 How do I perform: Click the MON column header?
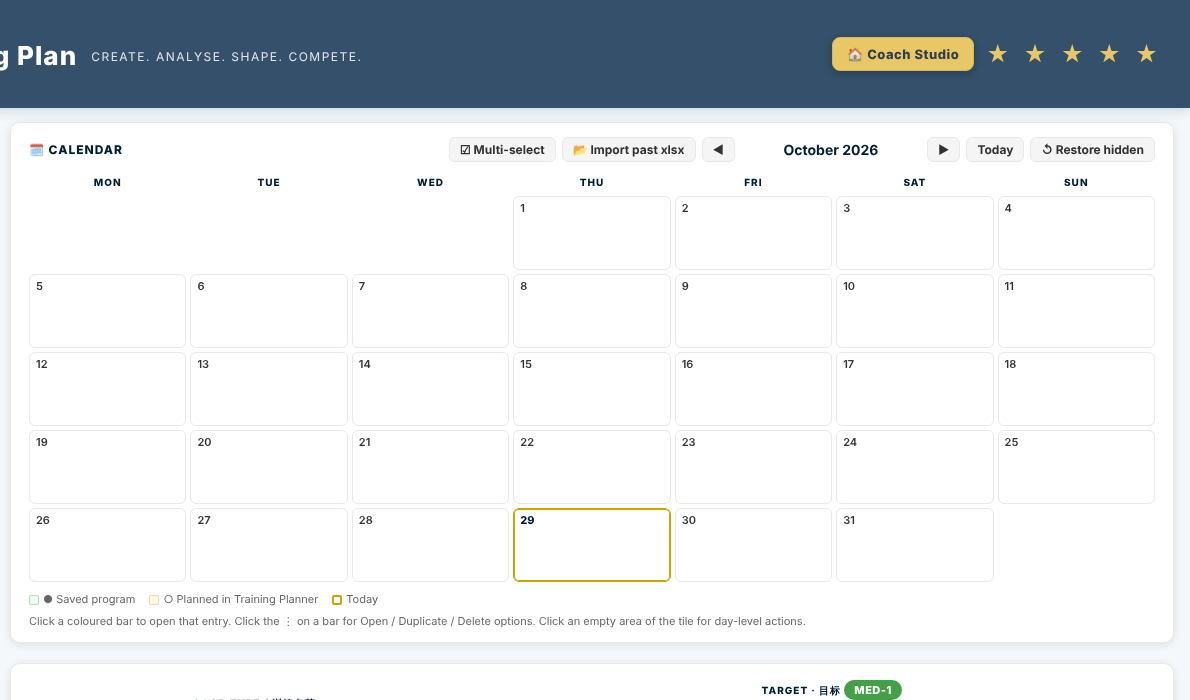coord(107,182)
